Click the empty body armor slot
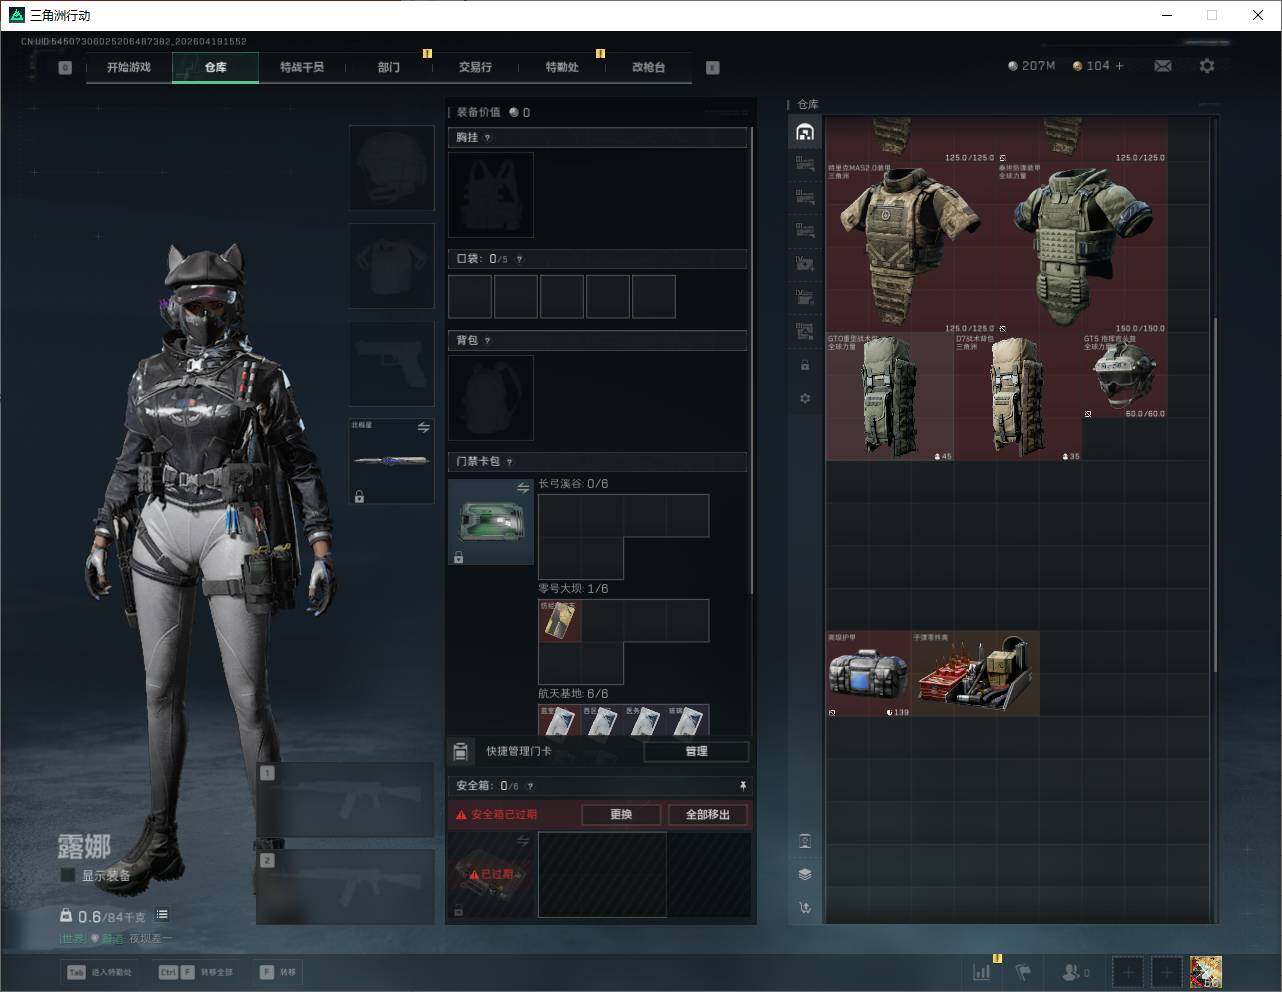 [392, 266]
